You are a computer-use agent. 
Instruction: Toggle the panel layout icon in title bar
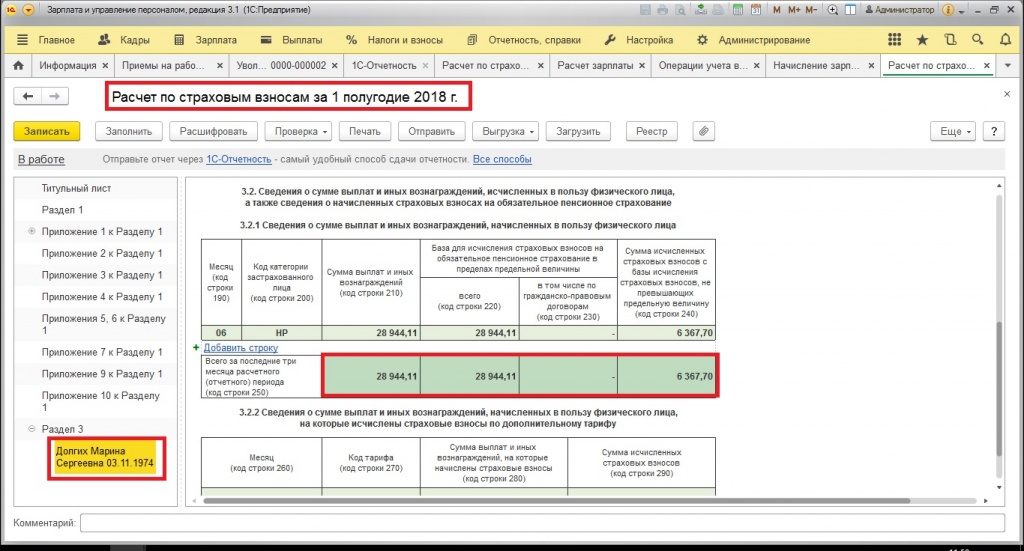tap(850, 10)
